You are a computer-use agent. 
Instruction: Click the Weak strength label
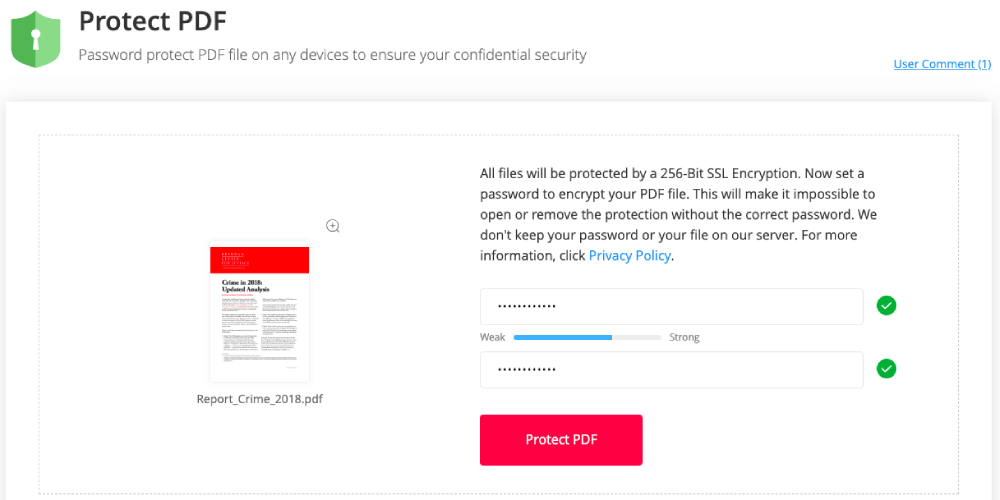(x=492, y=337)
